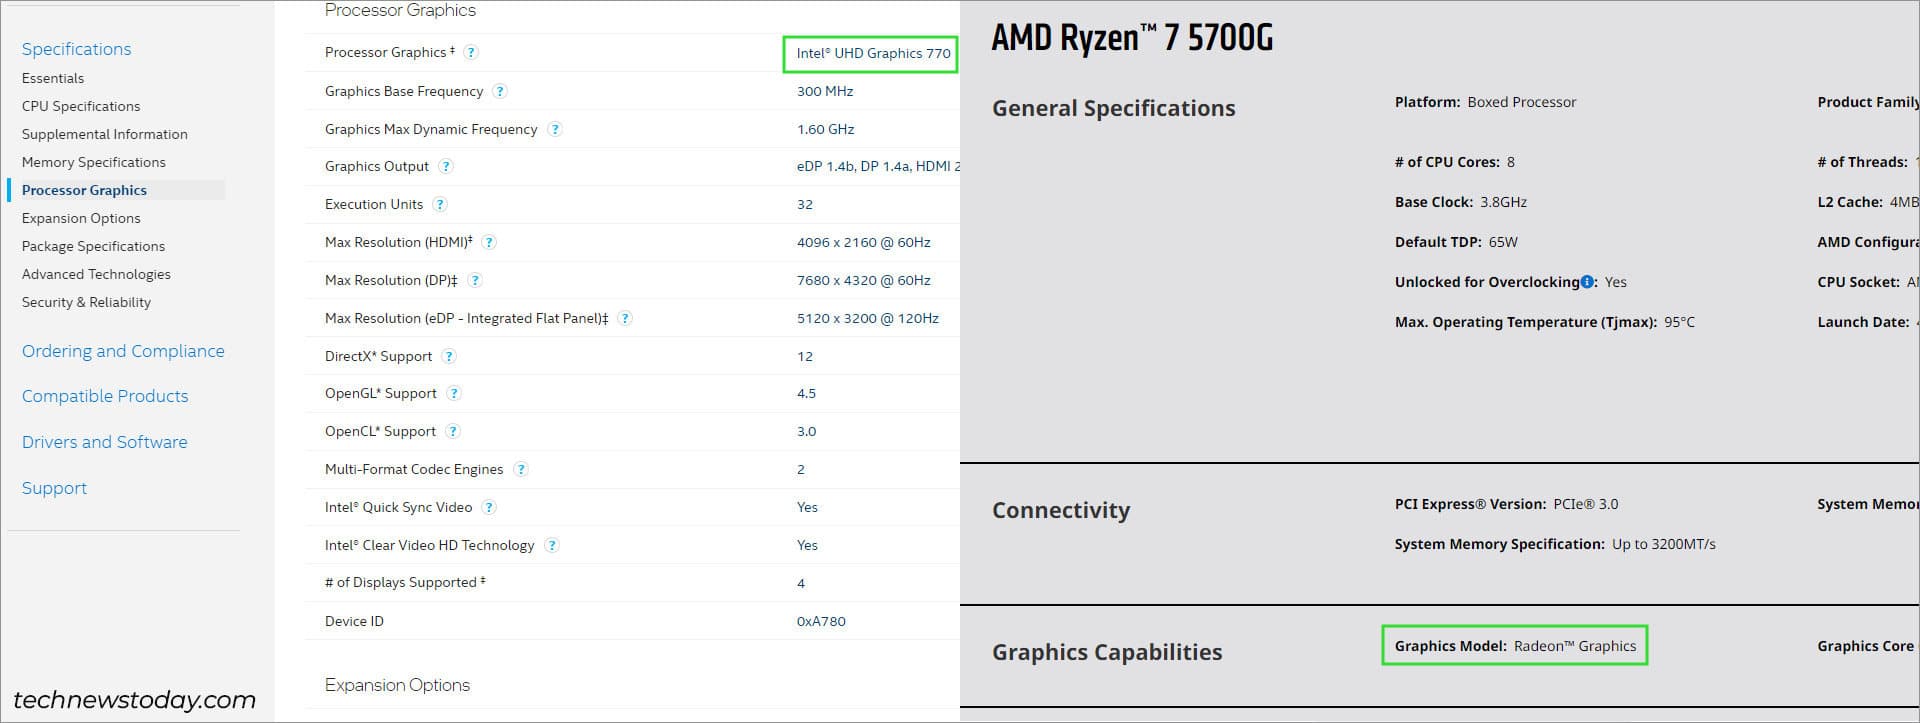Open the Max Resolution (HDMI) help icon

click(489, 242)
